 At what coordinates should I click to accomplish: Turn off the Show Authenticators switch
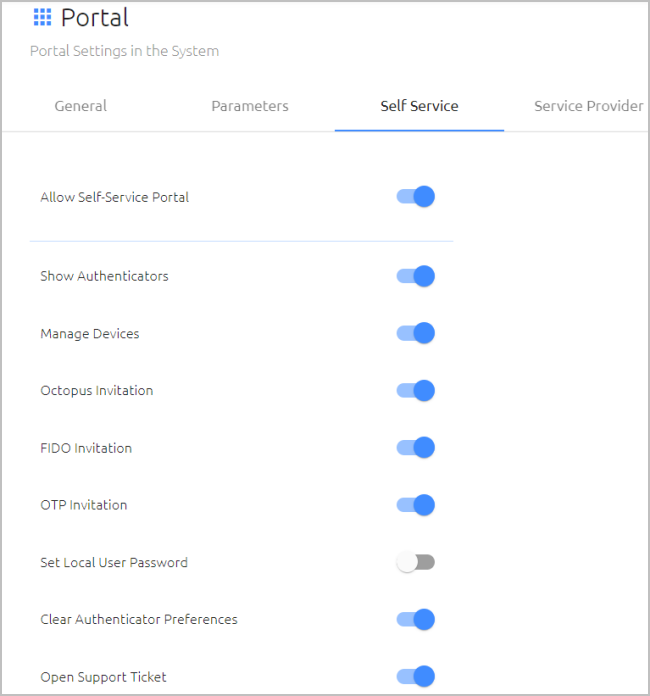coord(416,276)
